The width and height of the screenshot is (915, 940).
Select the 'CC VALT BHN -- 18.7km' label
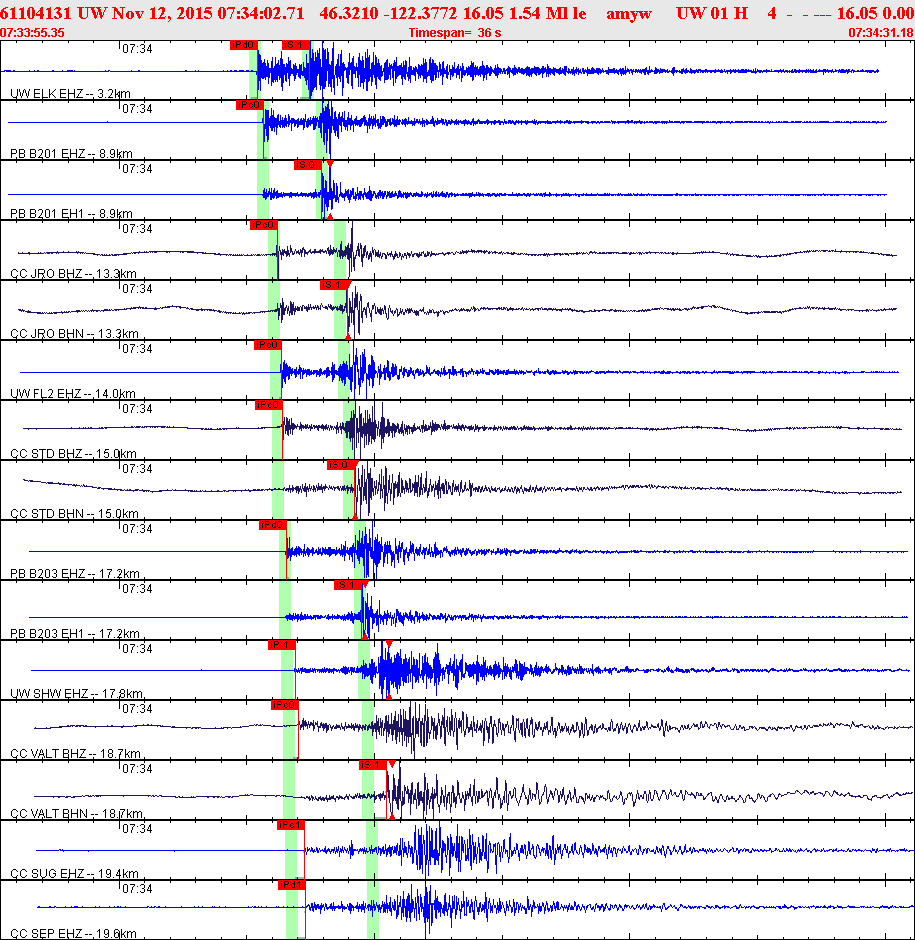click(76, 813)
